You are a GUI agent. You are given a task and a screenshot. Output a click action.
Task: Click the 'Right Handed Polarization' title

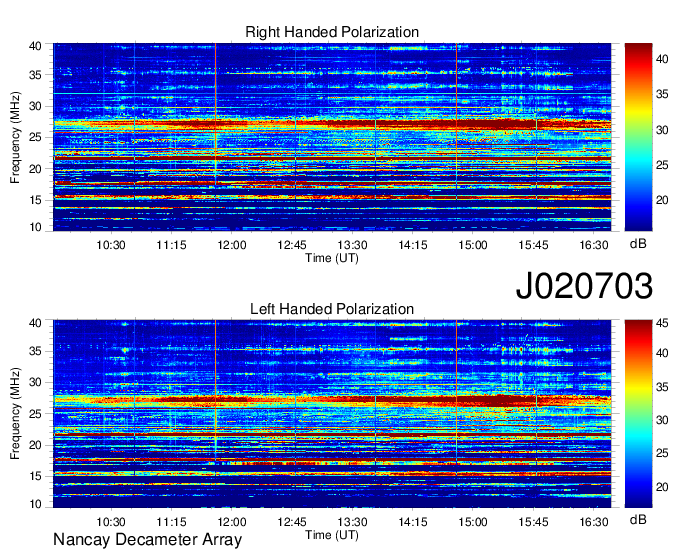332,32
